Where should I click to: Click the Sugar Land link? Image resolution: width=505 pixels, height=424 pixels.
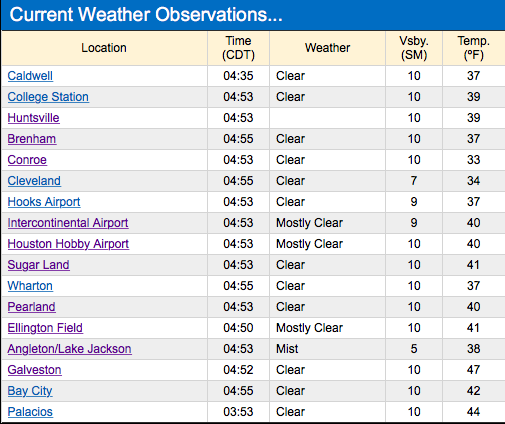click(x=38, y=265)
